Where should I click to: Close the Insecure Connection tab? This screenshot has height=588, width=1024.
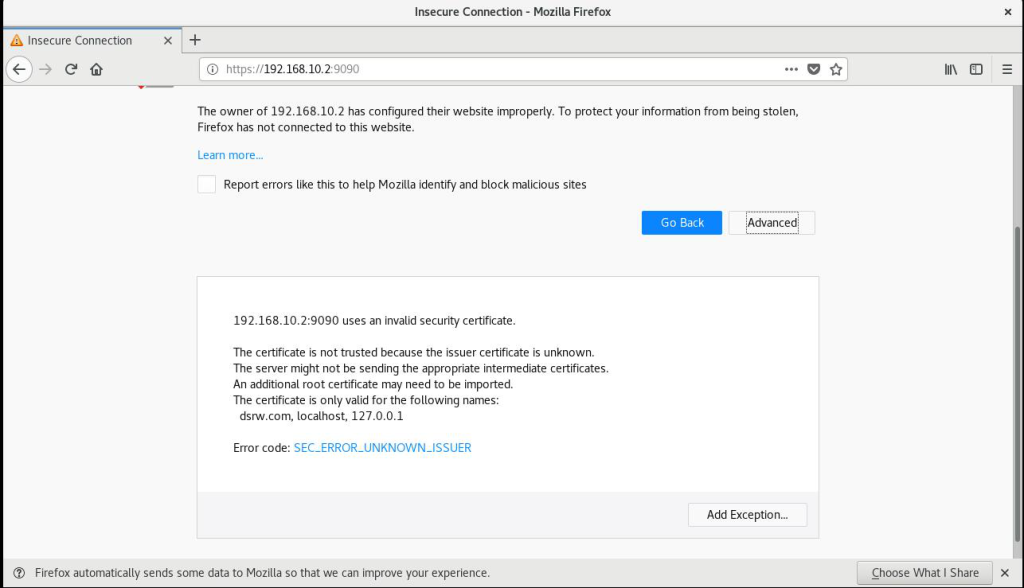click(x=168, y=41)
